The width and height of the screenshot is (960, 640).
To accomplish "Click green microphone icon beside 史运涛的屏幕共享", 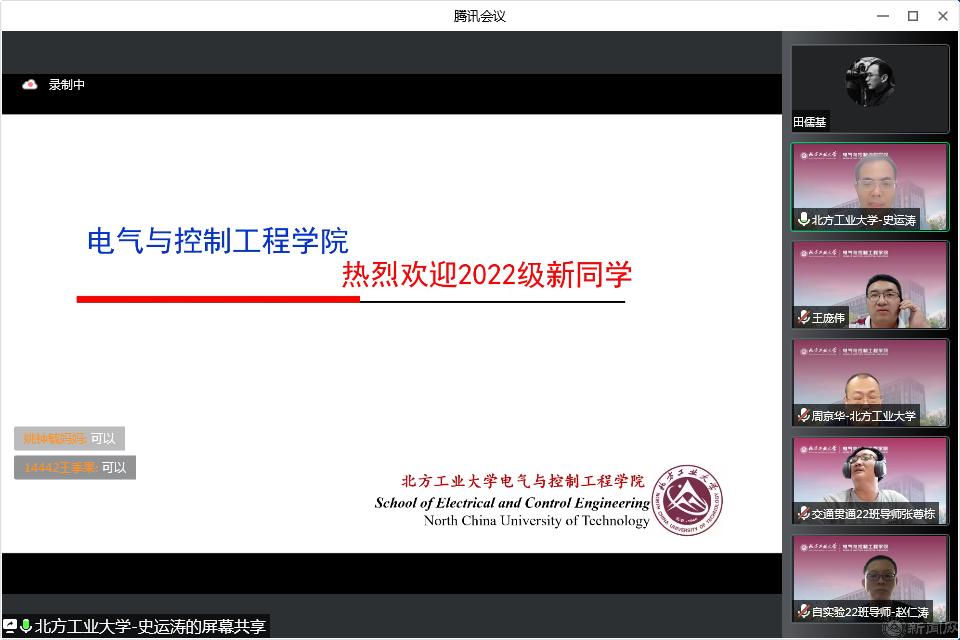I will [26, 627].
